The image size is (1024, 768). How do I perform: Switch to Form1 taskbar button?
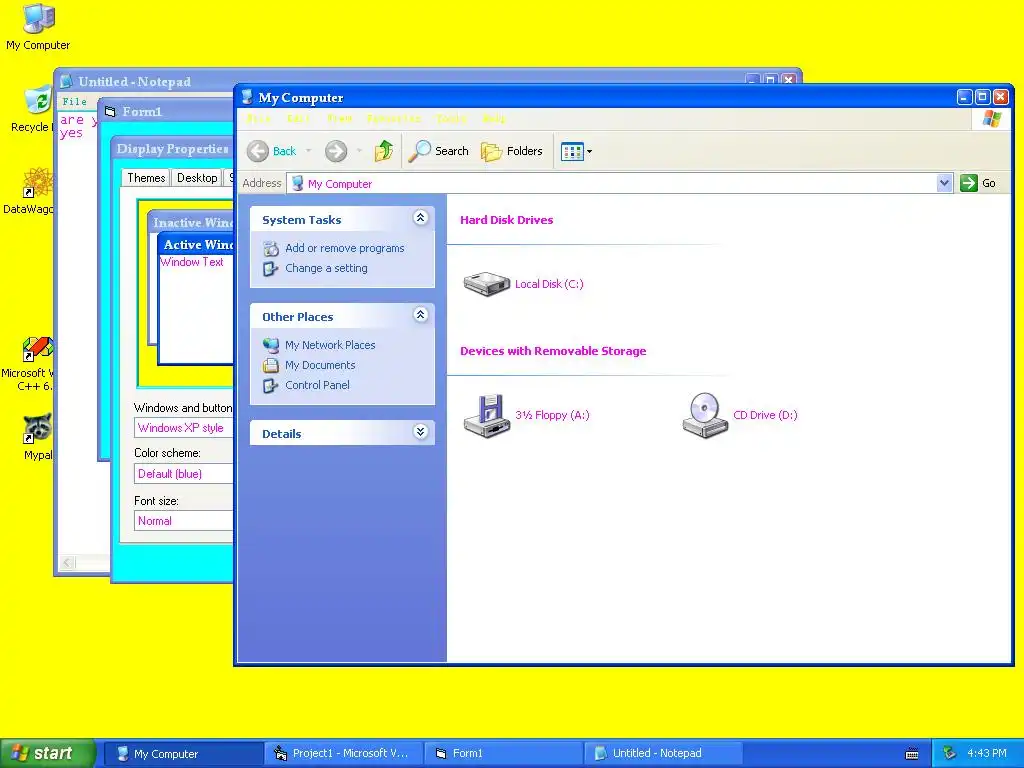click(x=503, y=754)
